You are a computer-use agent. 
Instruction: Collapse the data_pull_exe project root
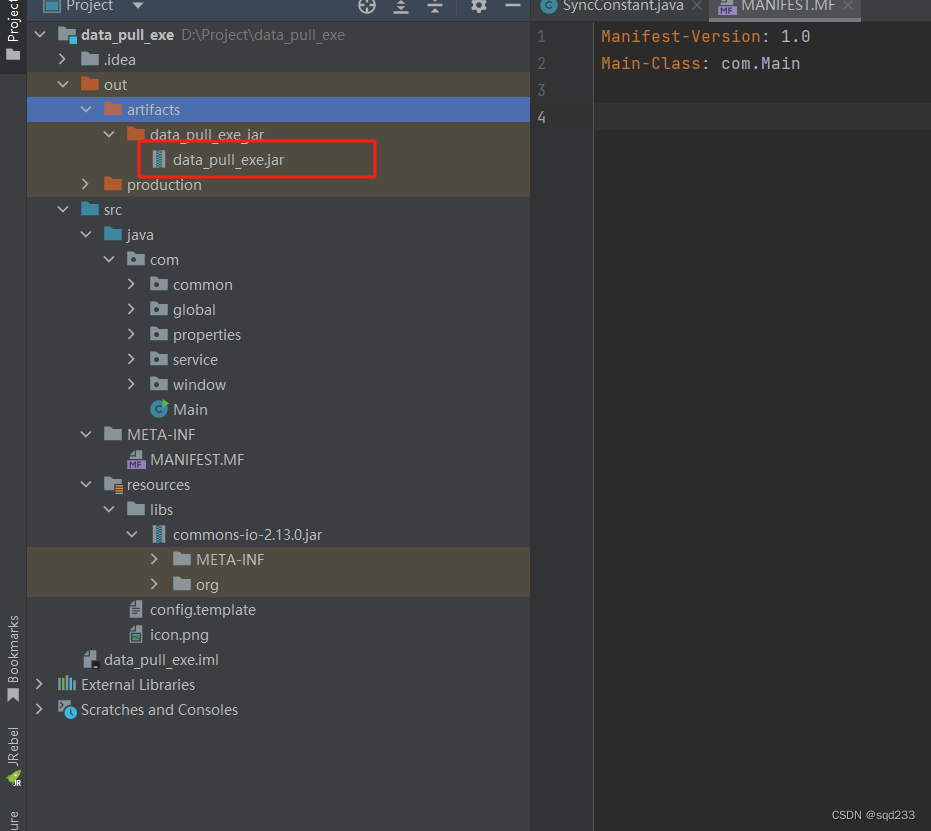point(40,34)
